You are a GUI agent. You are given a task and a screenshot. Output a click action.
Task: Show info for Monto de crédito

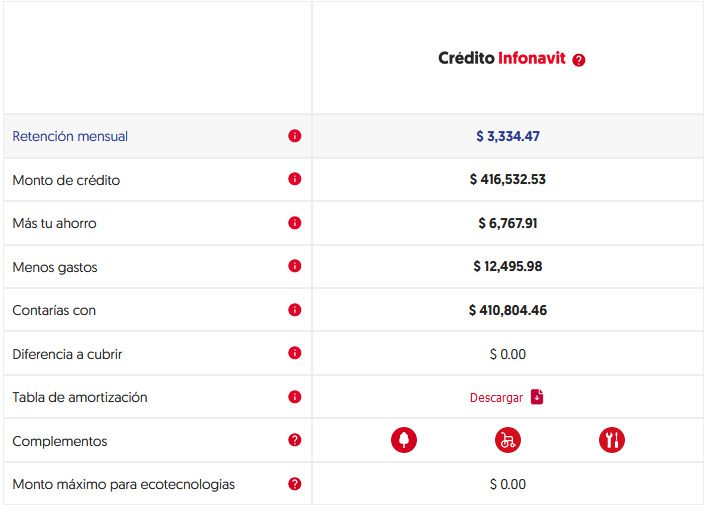coord(295,179)
